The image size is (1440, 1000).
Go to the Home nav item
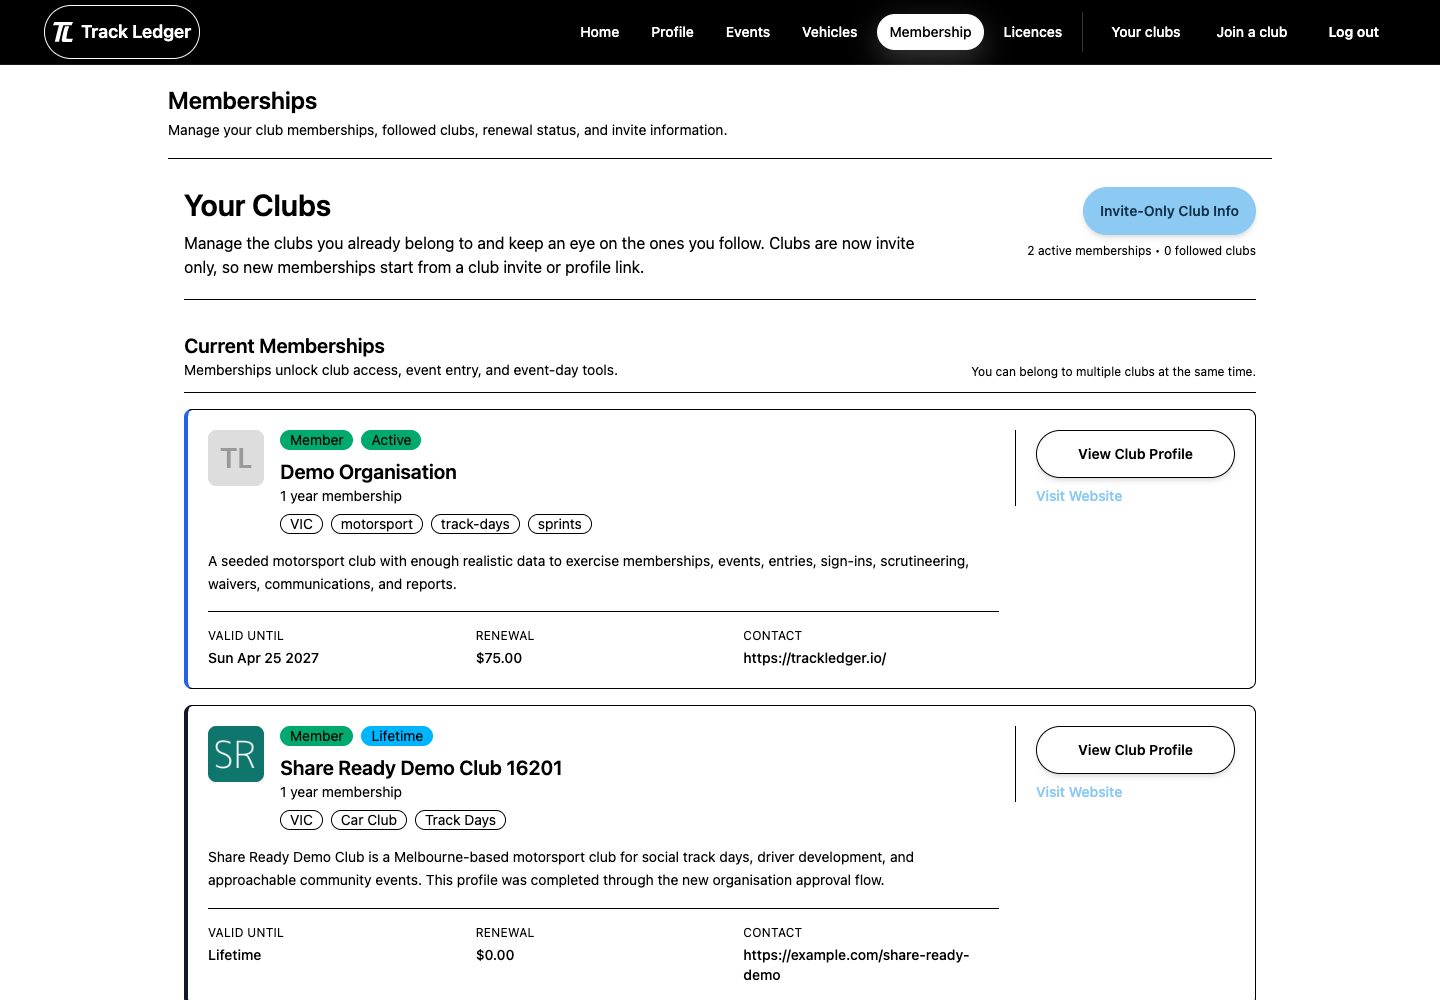tap(599, 32)
